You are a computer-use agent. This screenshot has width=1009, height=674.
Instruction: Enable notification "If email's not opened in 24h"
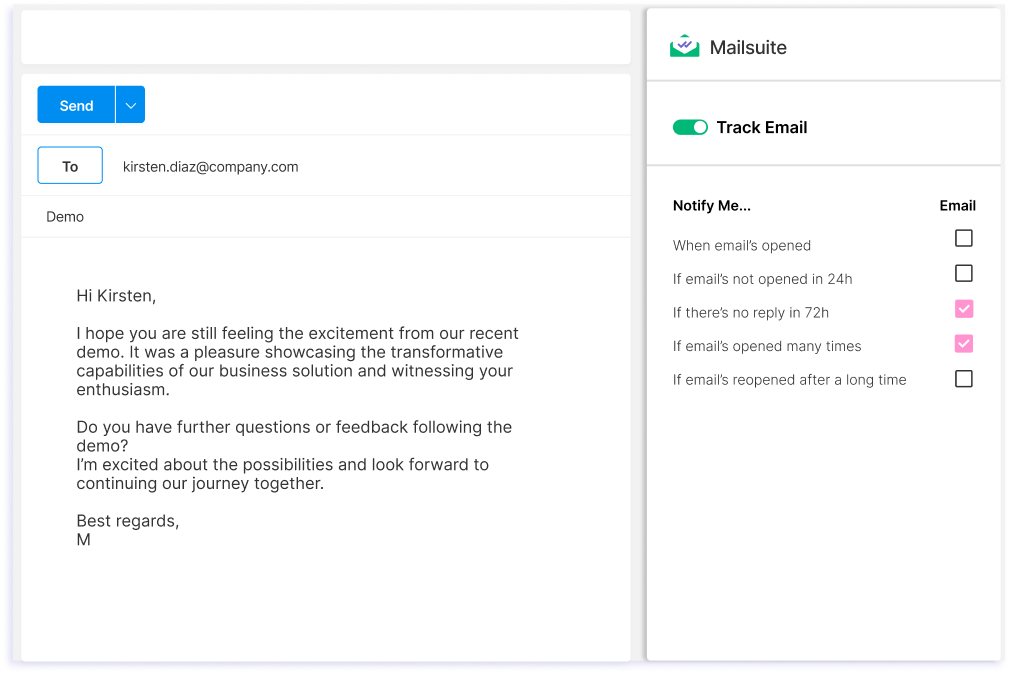[x=963, y=273]
